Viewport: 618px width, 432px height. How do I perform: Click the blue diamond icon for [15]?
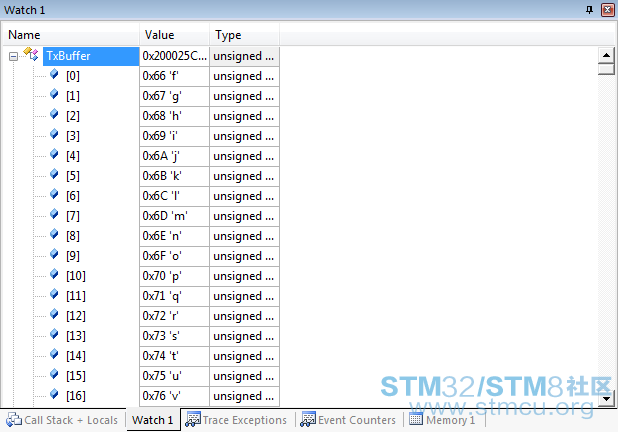coord(54,374)
